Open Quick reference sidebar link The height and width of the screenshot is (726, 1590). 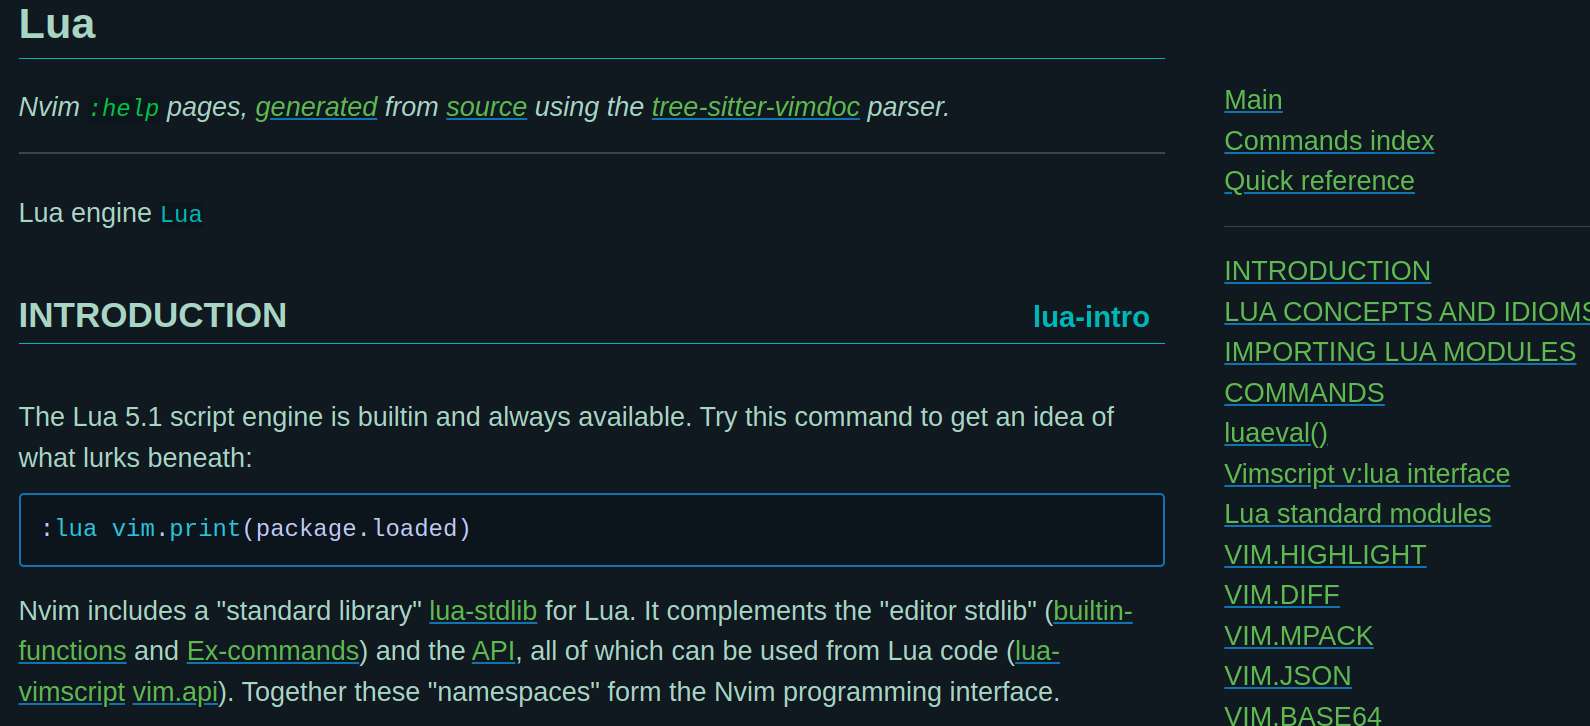(x=1319, y=181)
